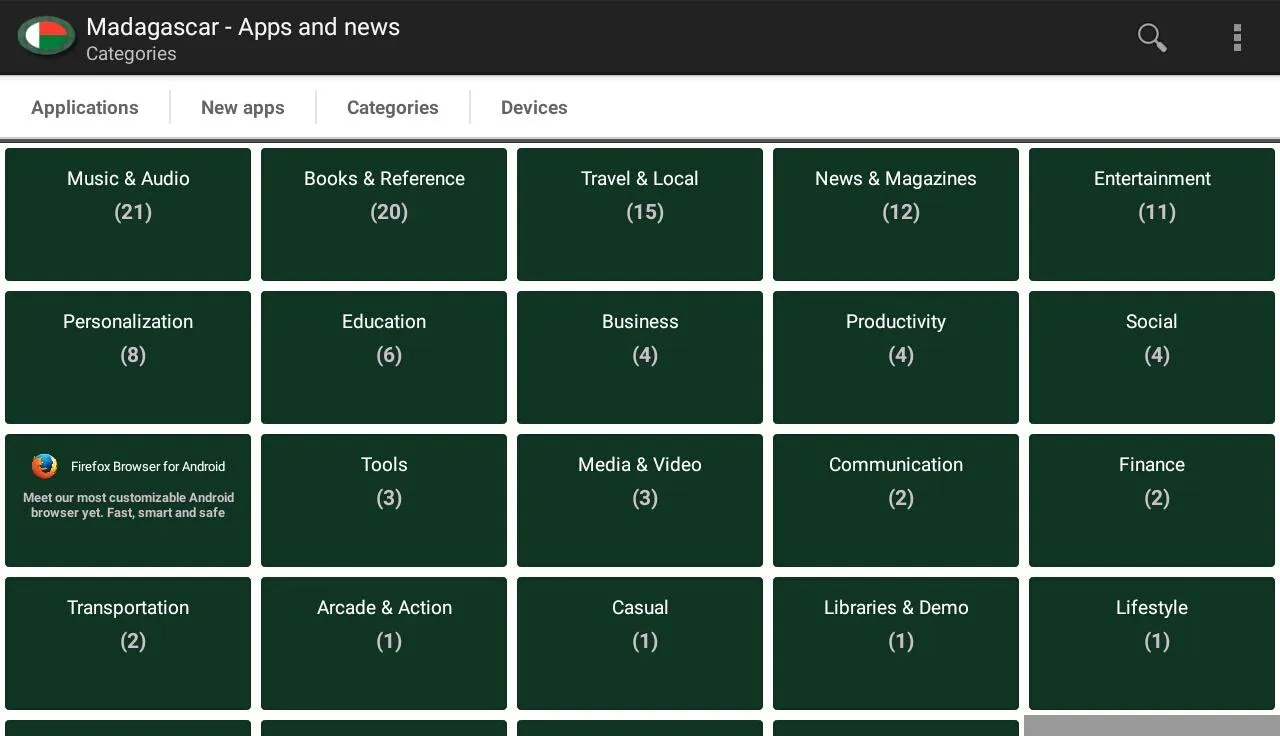Open the Business category tile

click(640, 357)
